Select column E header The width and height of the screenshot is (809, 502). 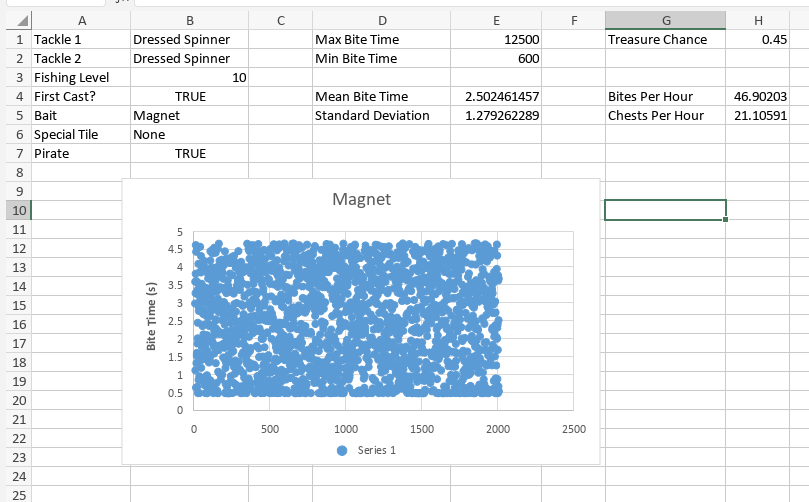[496, 21]
